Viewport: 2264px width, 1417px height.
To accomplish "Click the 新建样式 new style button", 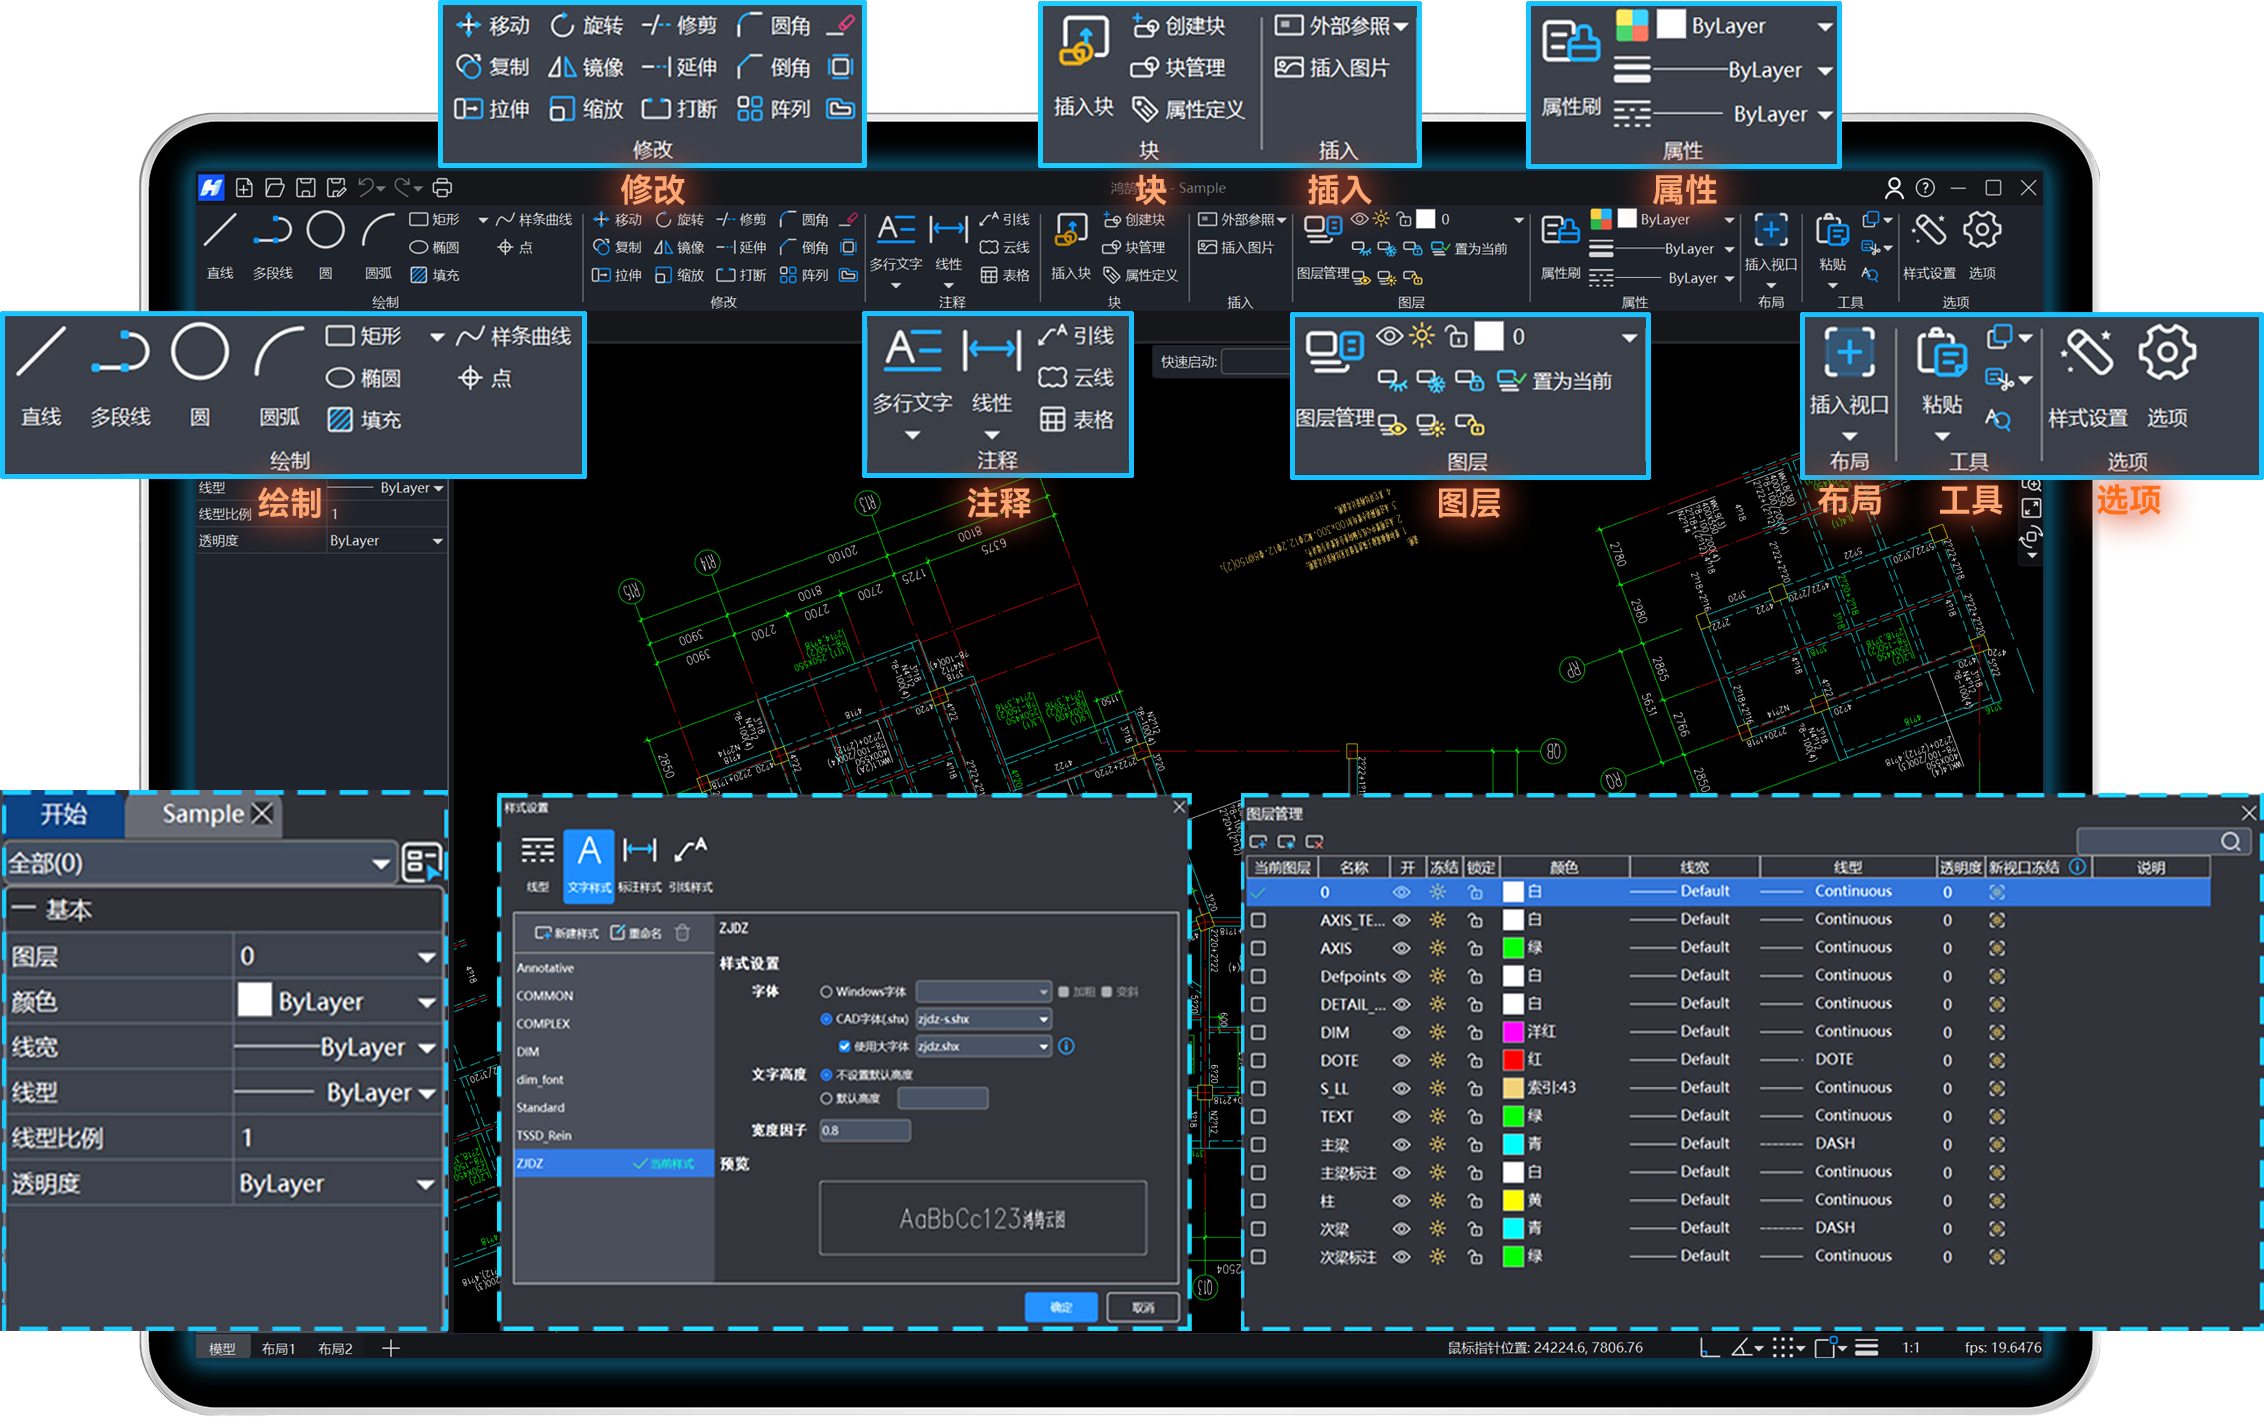I will [566, 933].
